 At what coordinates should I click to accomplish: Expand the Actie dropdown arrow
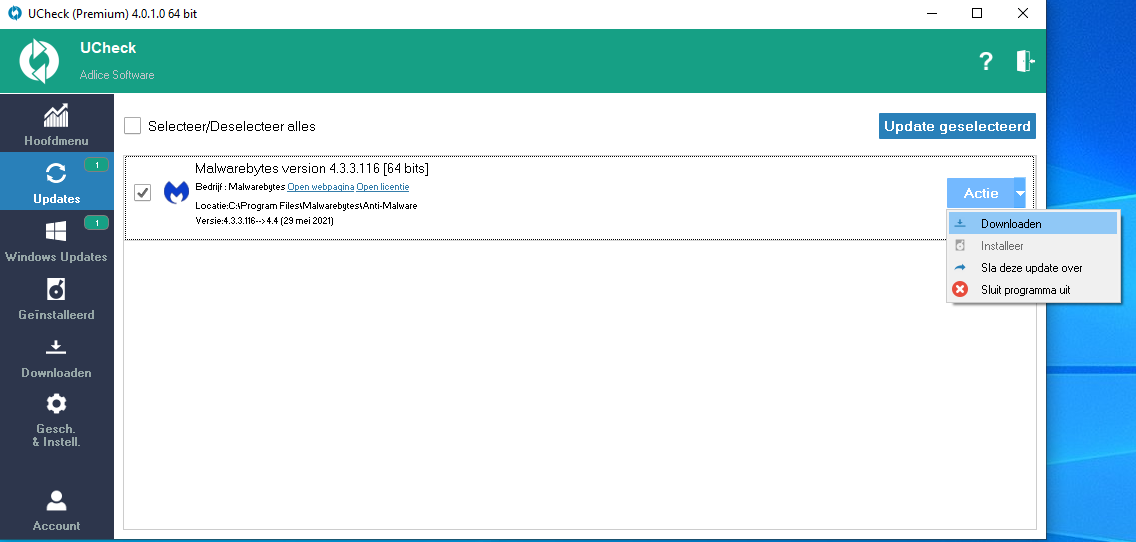[1020, 193]
